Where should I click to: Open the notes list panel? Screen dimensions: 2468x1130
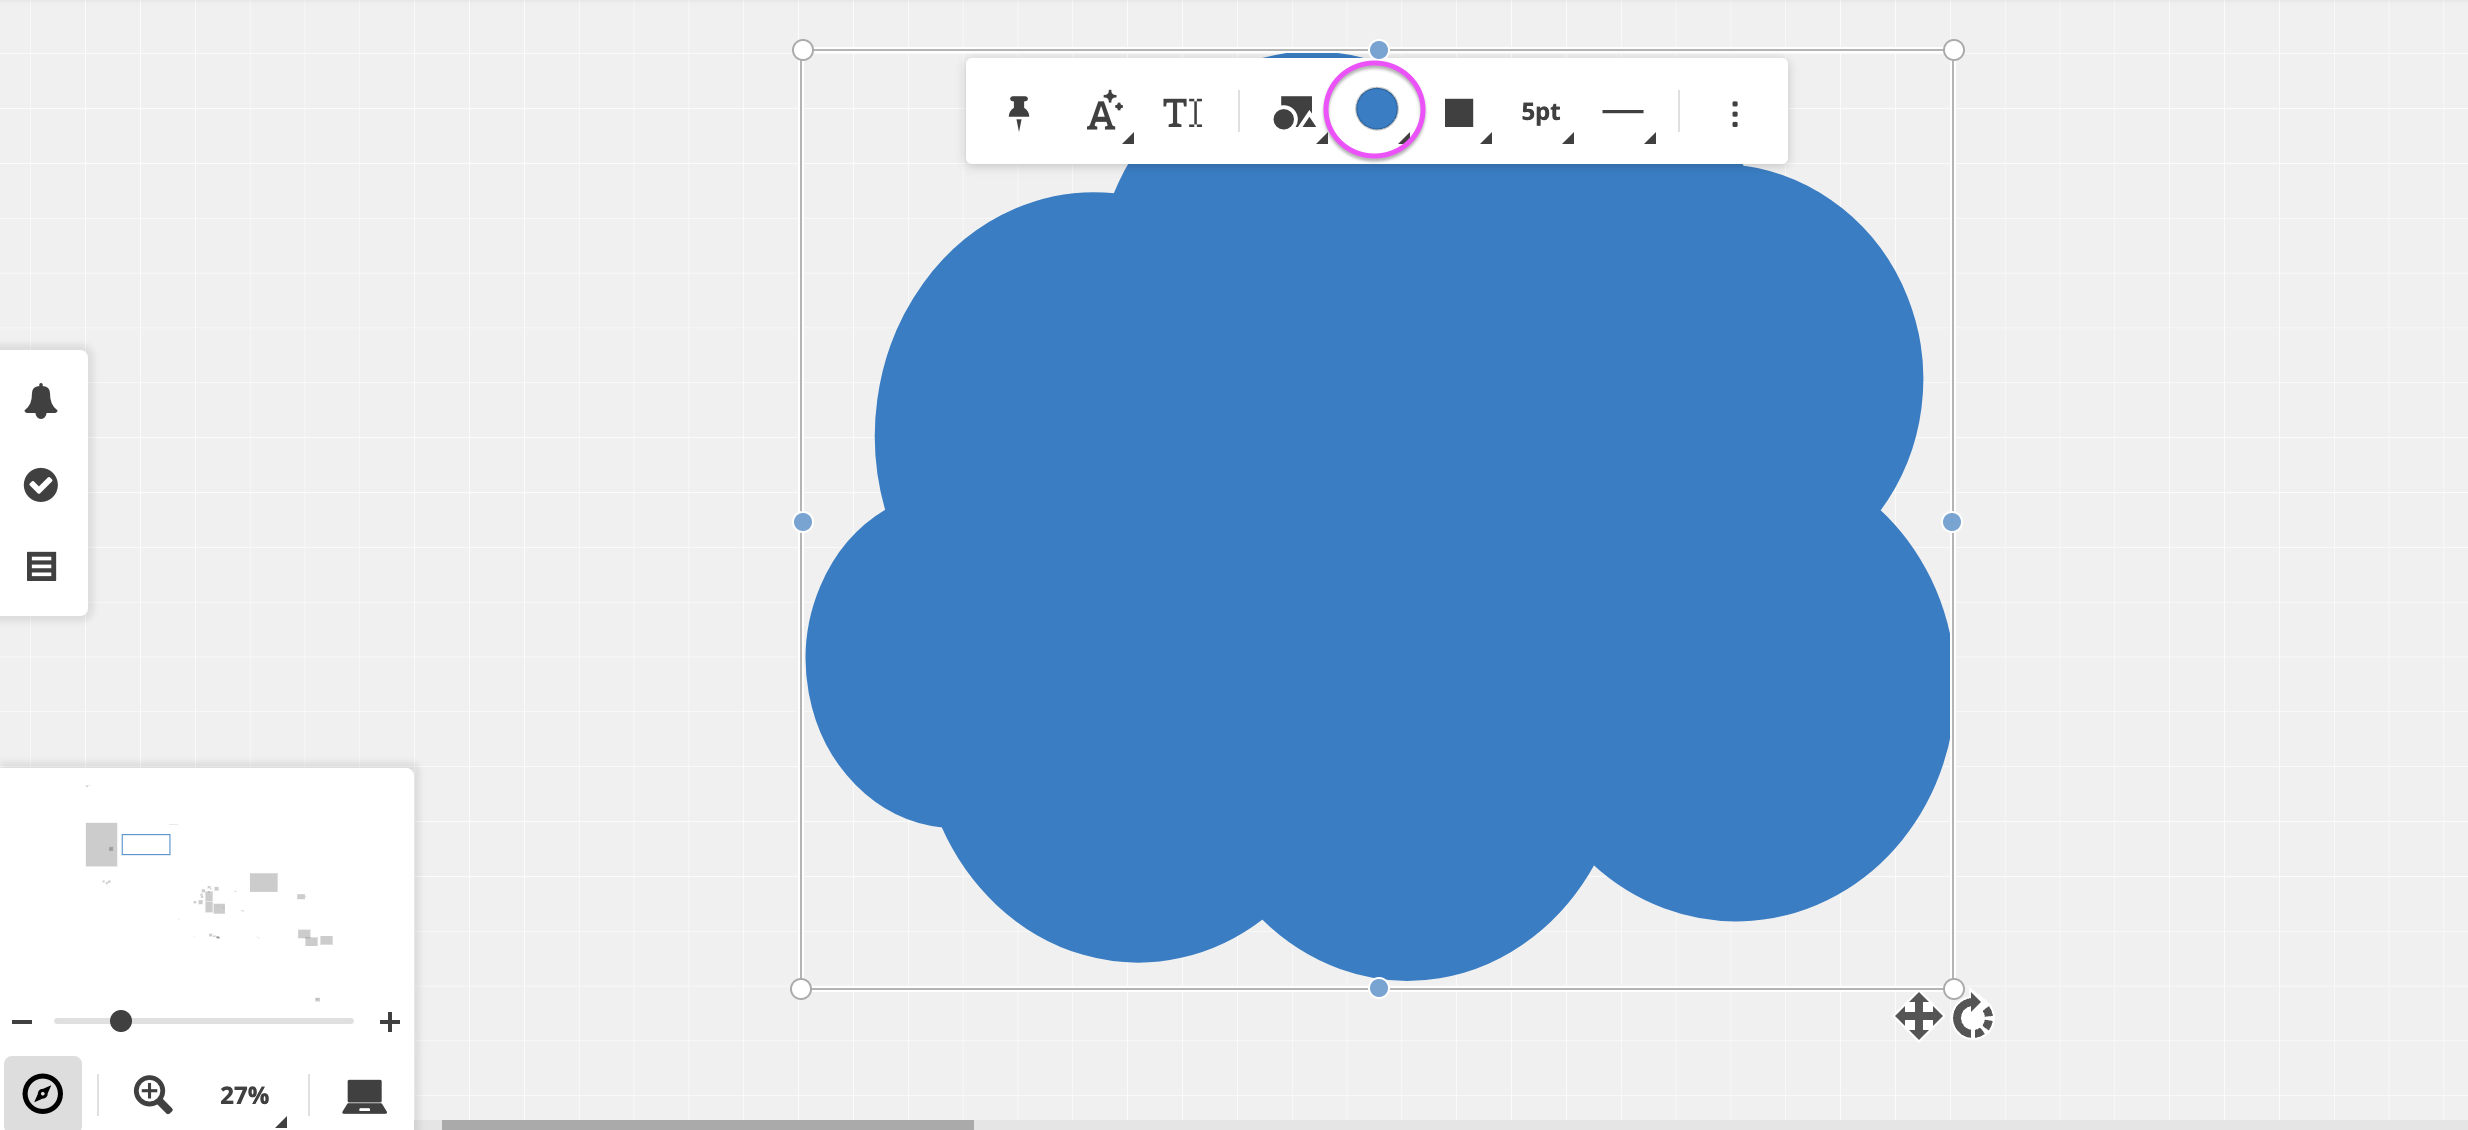[41, 567]
